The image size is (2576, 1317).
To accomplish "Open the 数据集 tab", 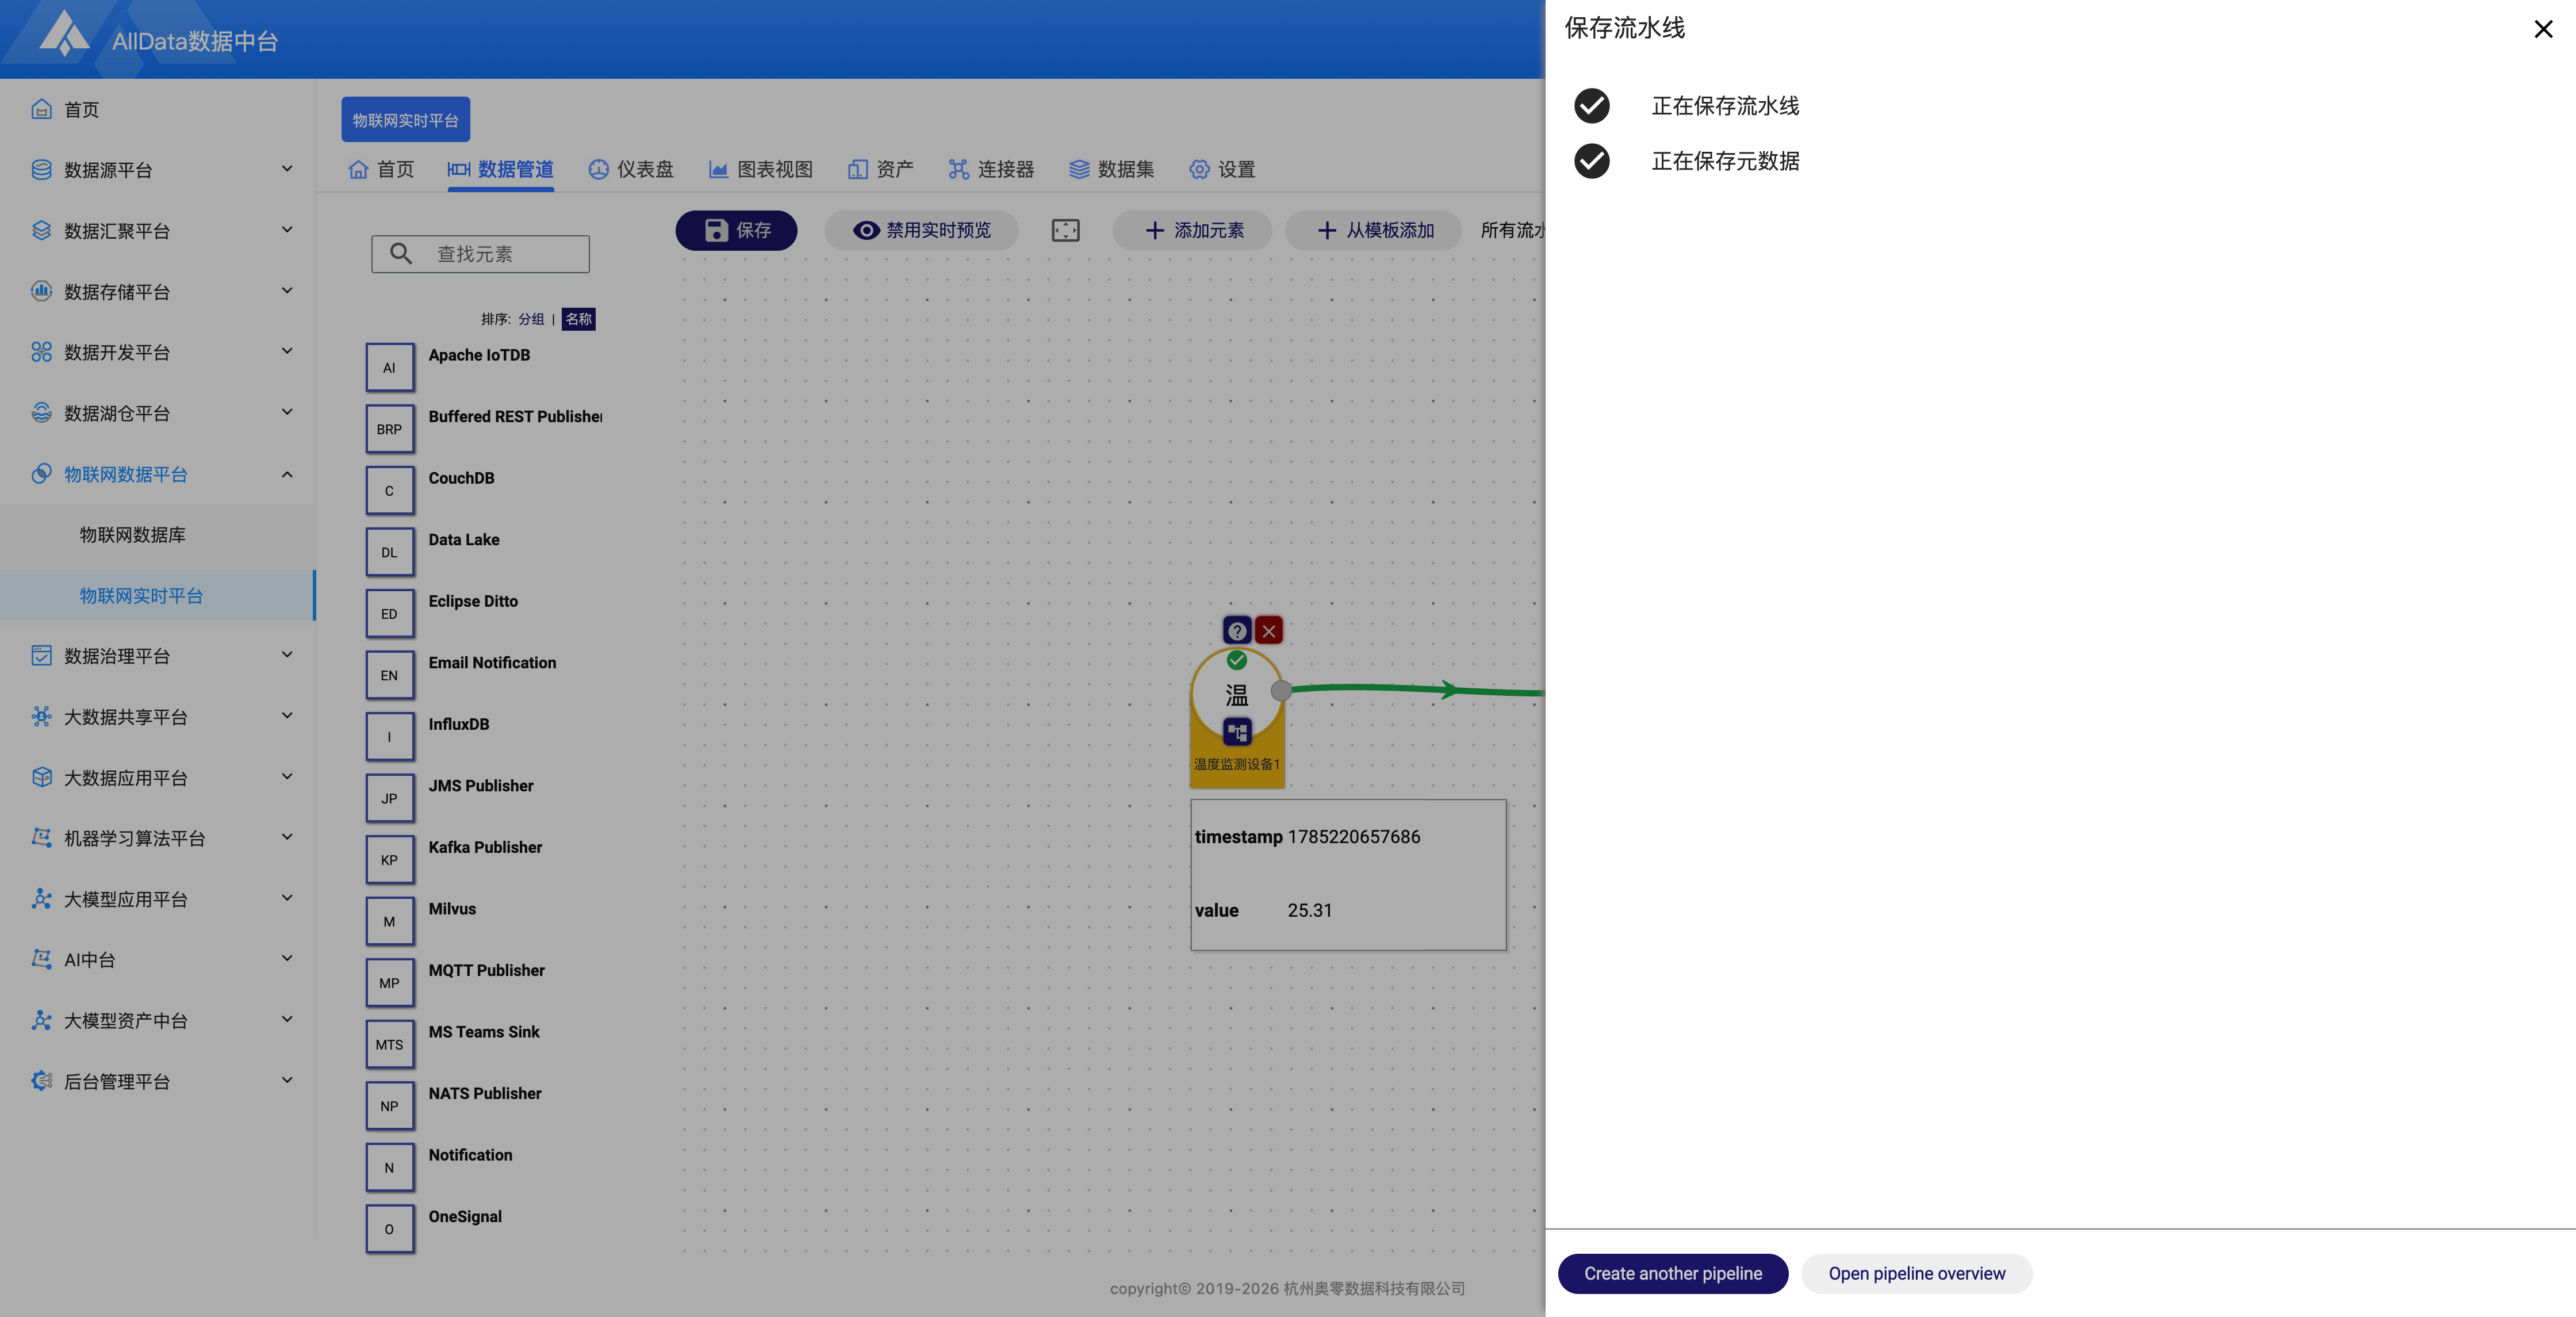I will (x=1111, y=169).
